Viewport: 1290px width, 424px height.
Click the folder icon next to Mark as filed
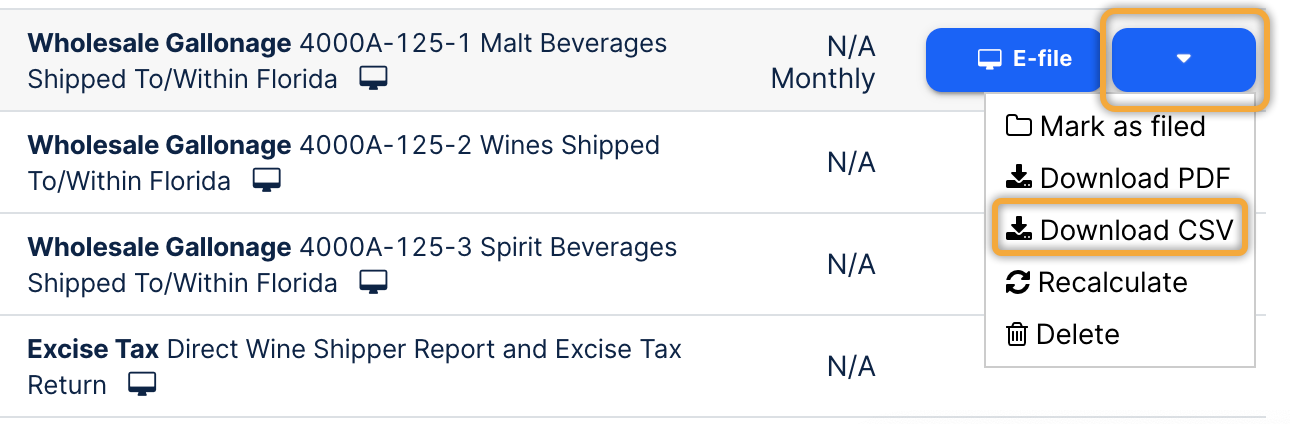1018,126
